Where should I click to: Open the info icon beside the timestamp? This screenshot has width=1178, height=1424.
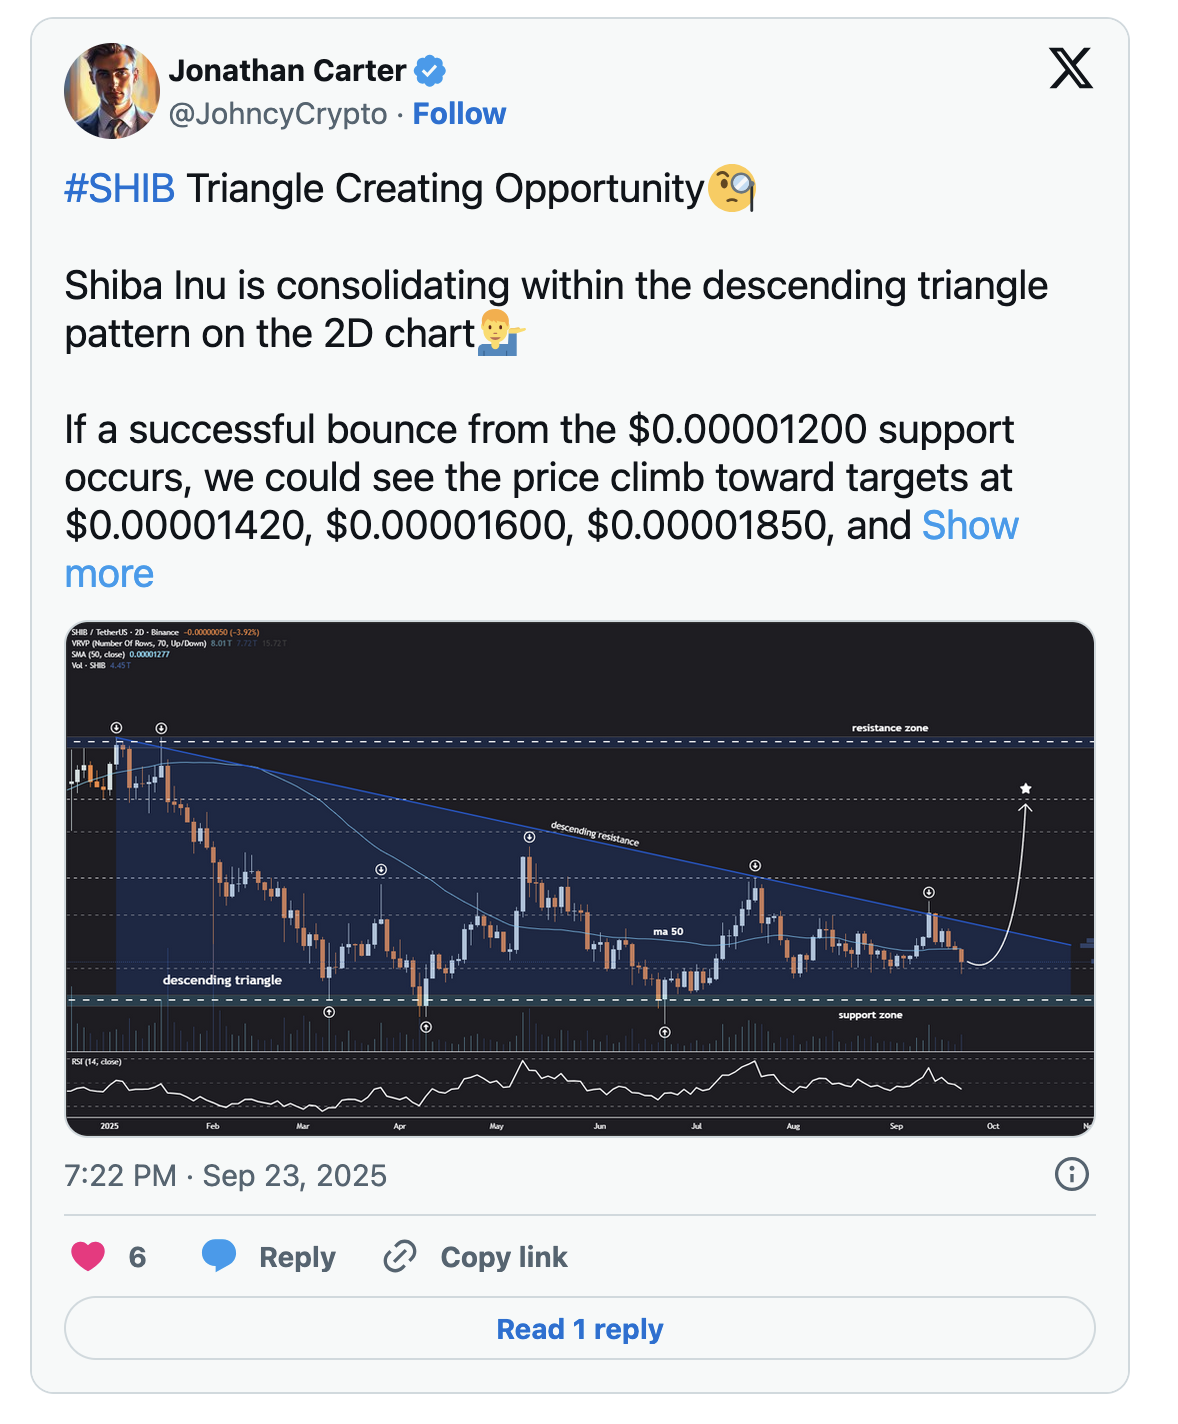pos(1071,1174)
